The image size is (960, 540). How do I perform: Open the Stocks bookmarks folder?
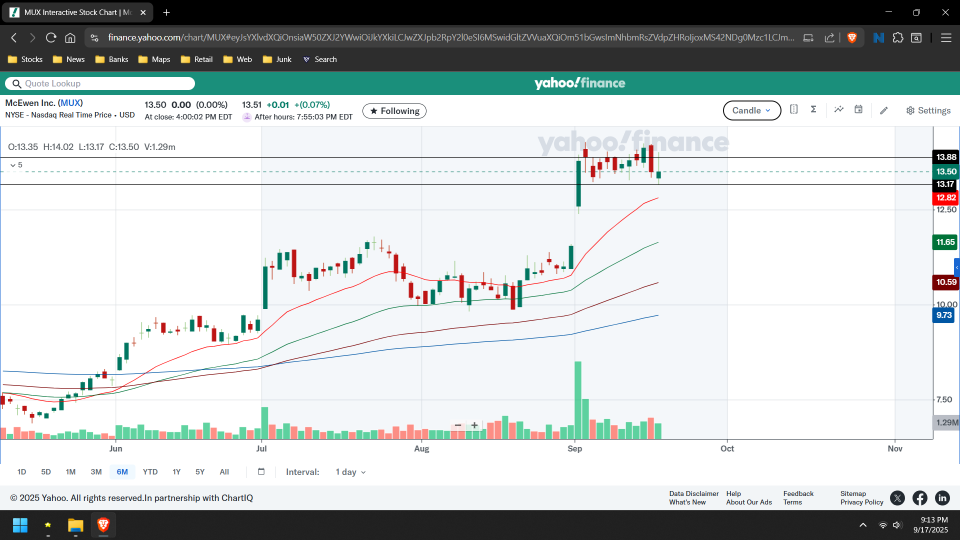point(25,59)
